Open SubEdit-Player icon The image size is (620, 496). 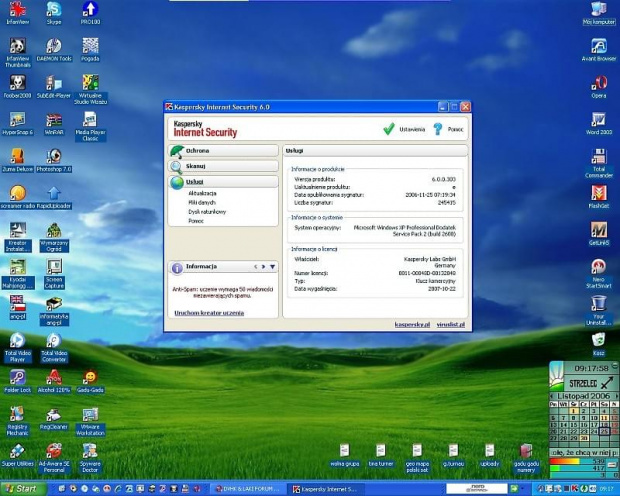point(54,87)
